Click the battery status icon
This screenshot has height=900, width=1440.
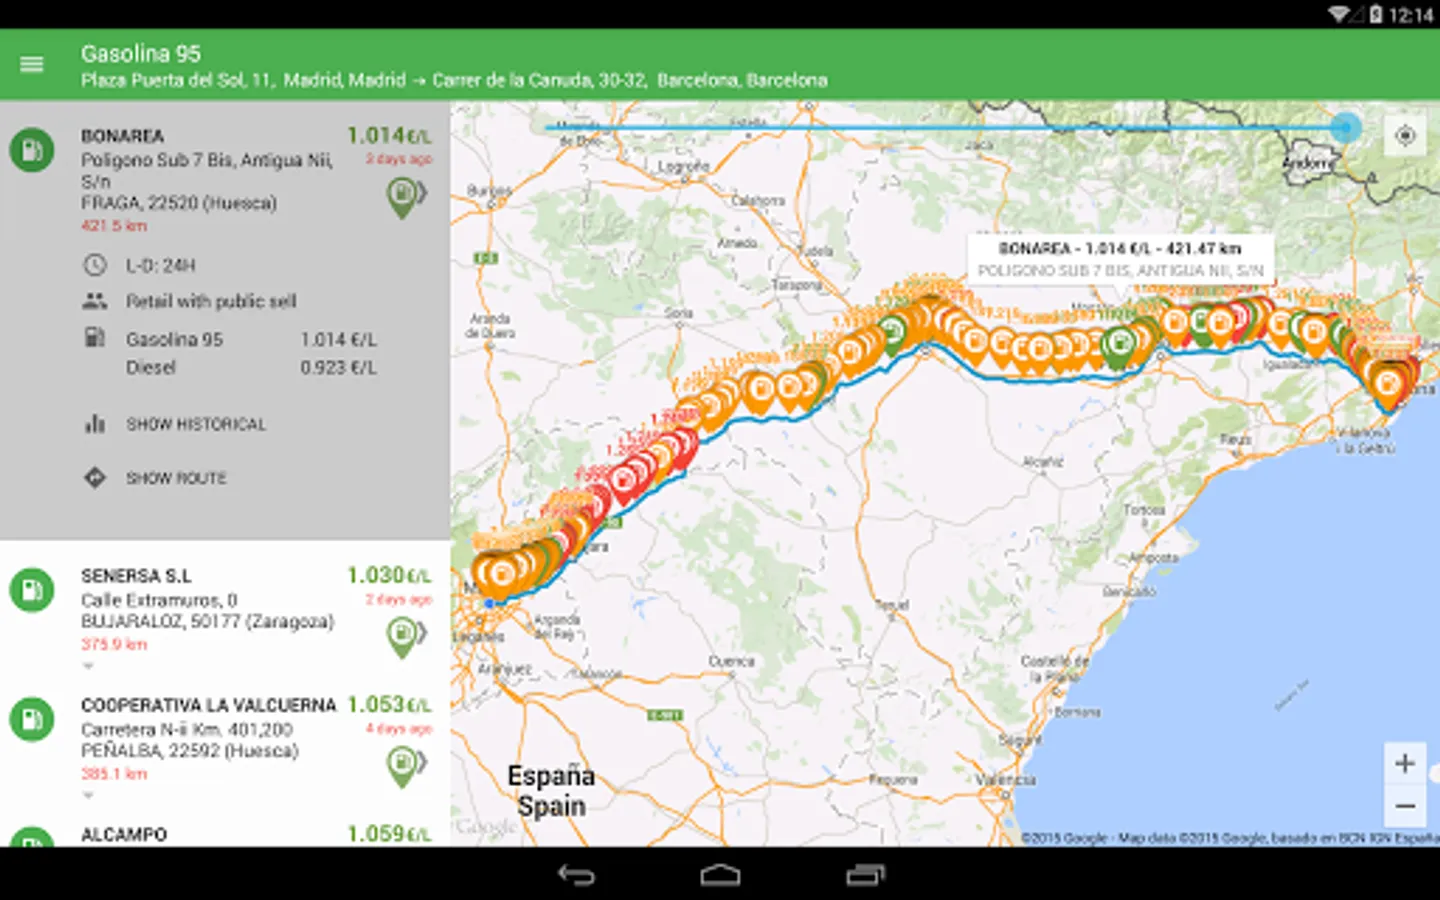coord(1375,14)
